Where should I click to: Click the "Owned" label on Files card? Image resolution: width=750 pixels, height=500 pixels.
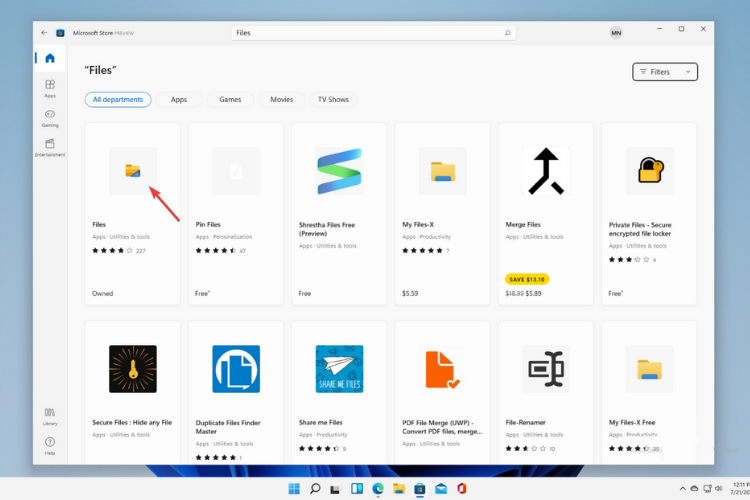102,293
